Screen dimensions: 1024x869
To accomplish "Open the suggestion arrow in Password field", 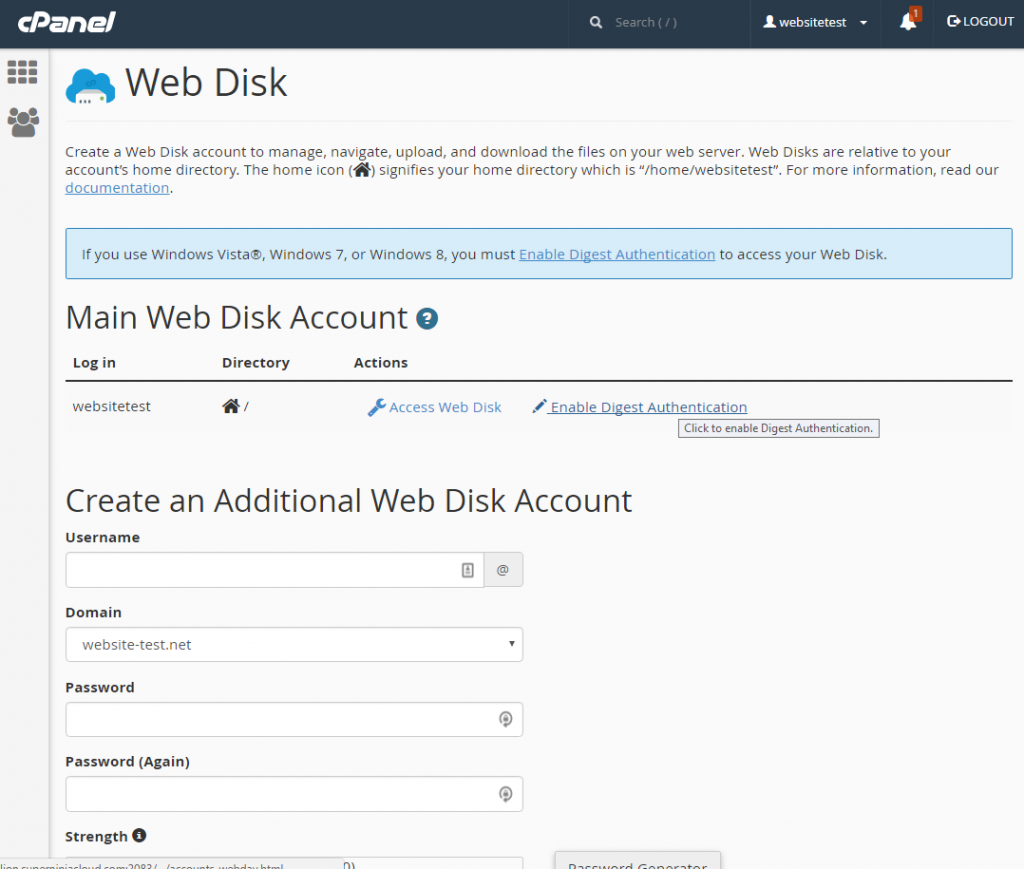I will click(x=505, y=719).
